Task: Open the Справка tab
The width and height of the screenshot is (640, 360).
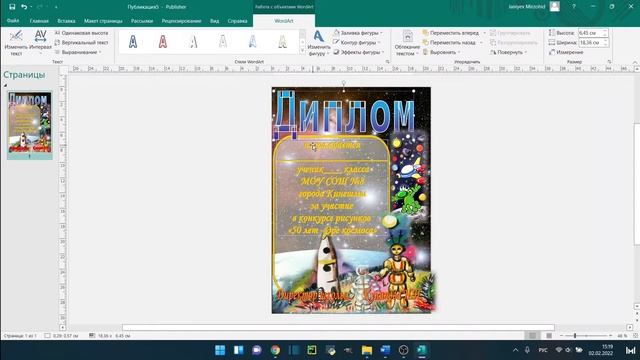Action: coord(238,21)
